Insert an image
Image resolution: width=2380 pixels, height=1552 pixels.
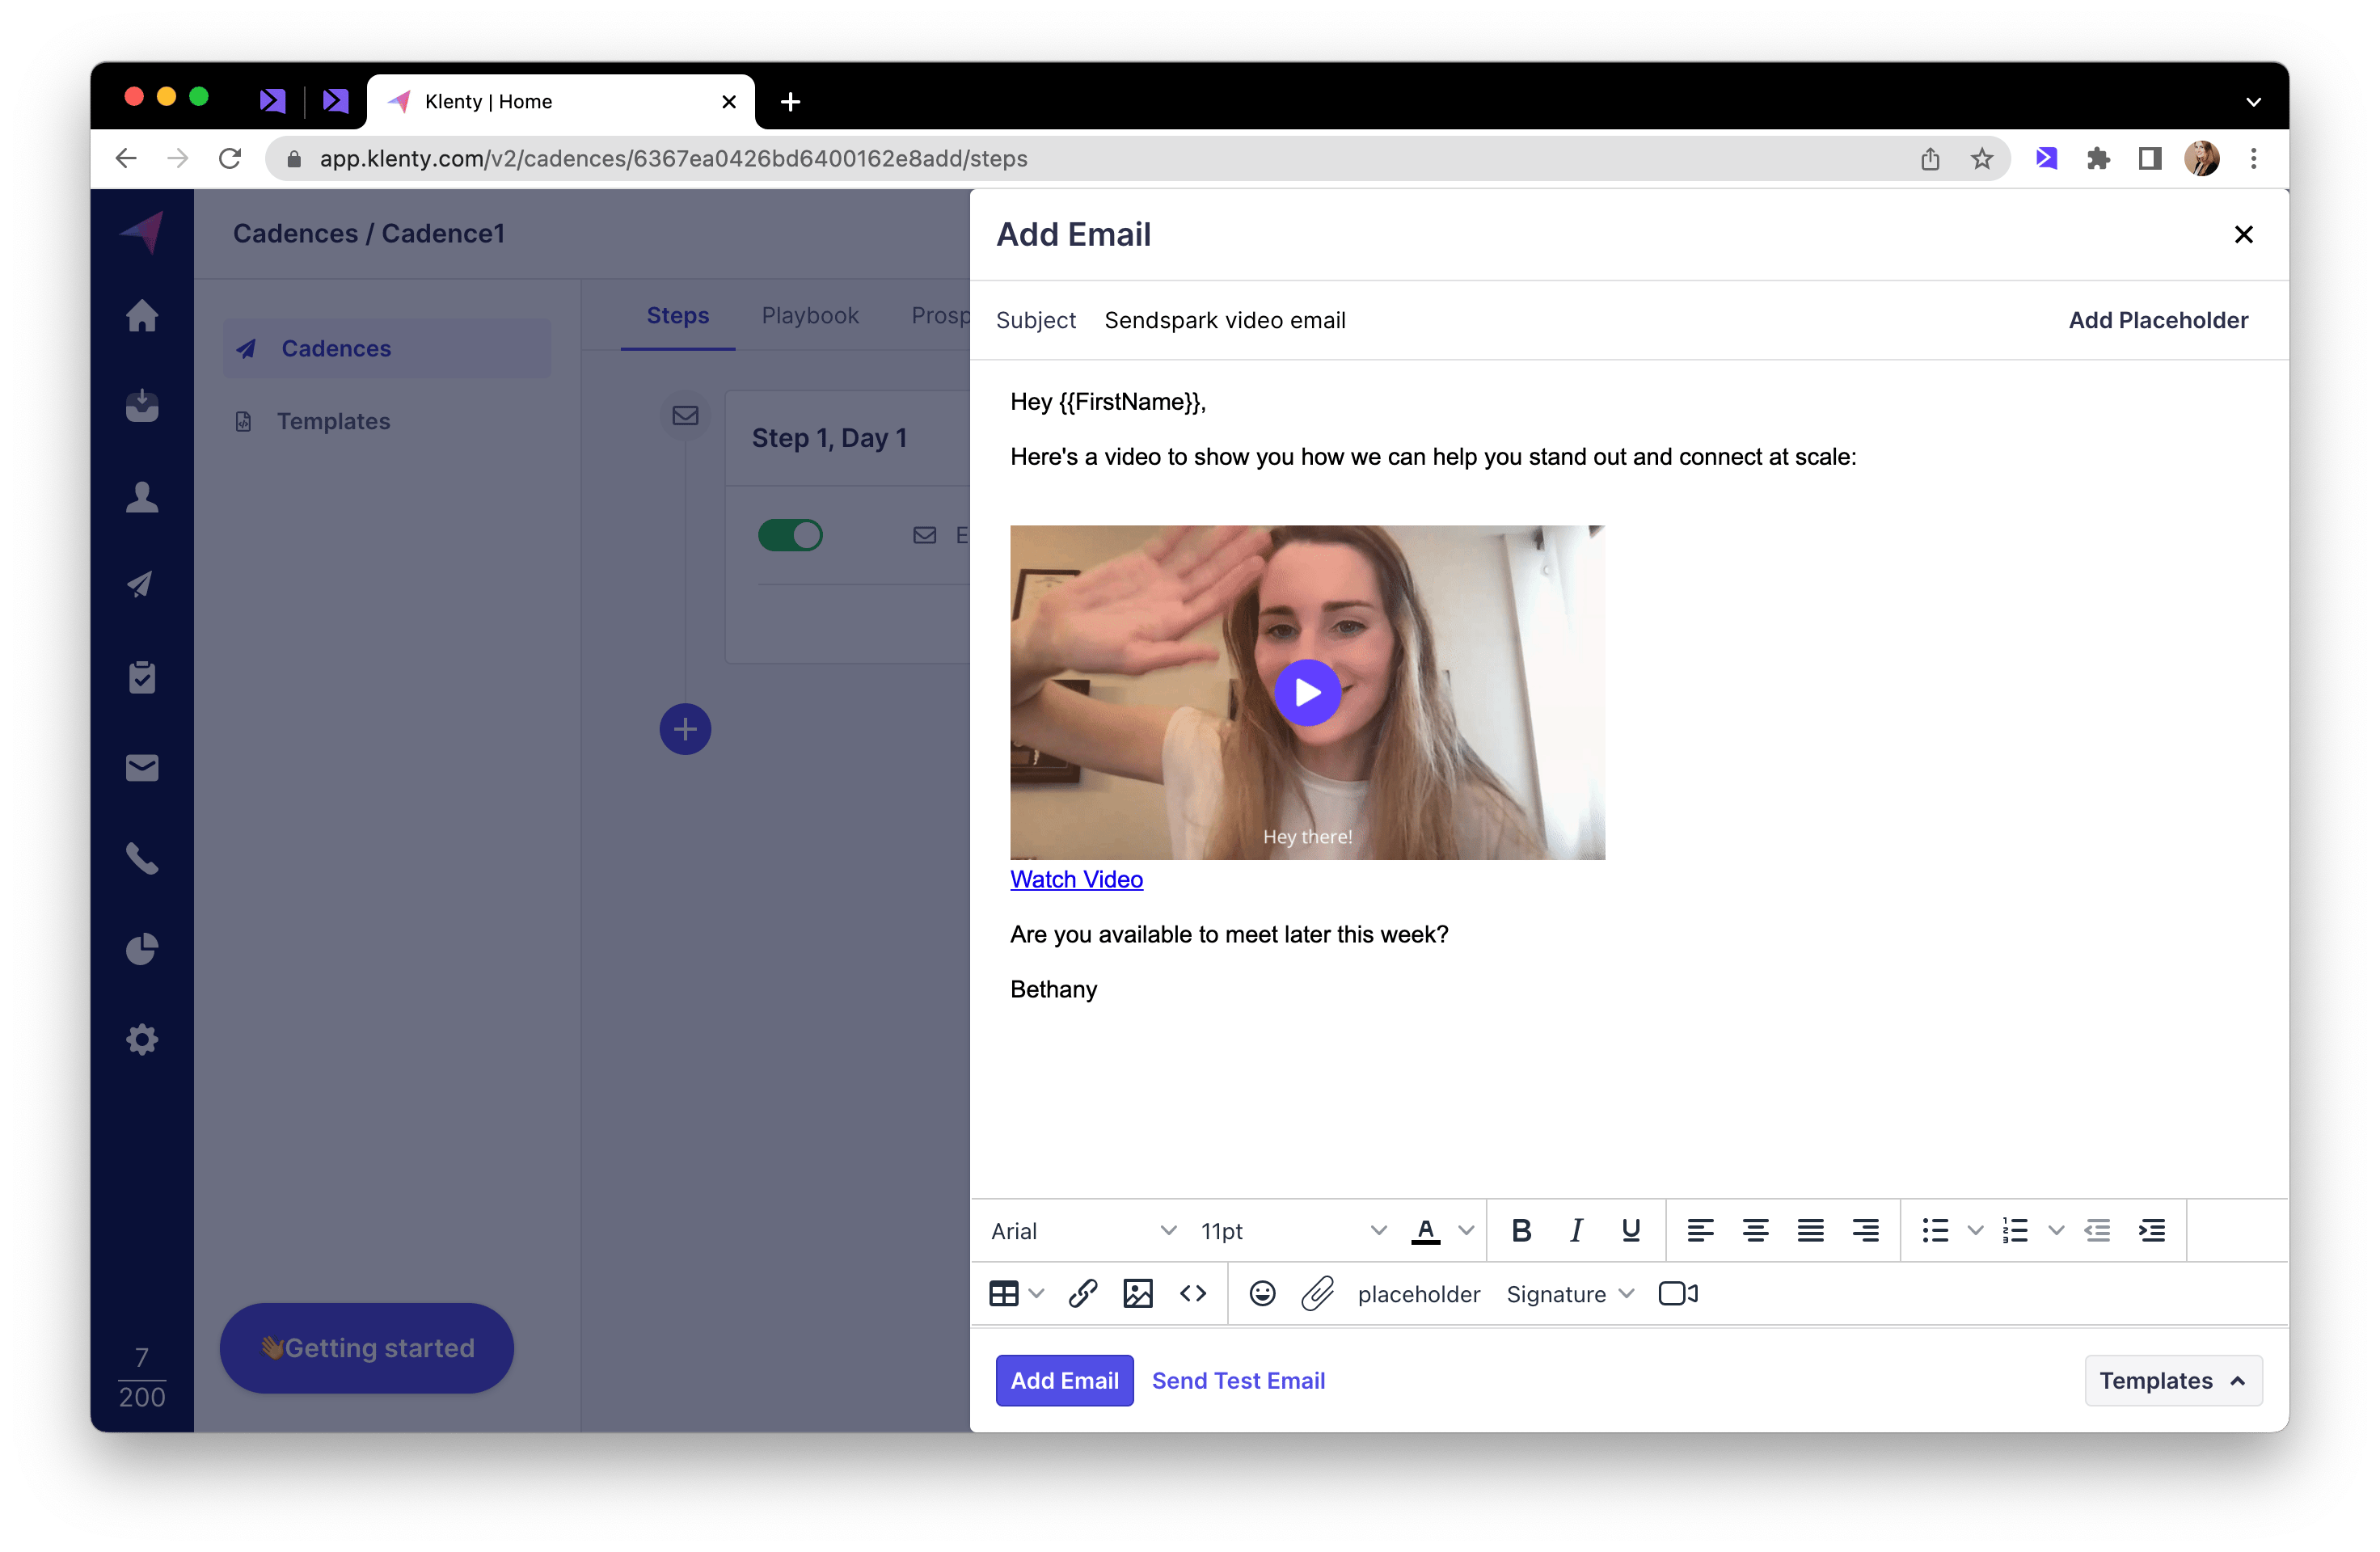pyautogui.click(x=1138, y=1294)
